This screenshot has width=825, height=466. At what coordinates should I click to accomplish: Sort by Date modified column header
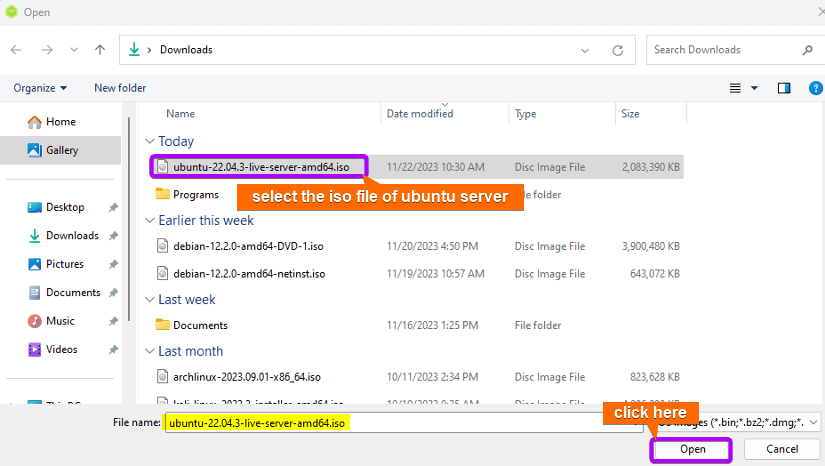(x=420, y=114)
